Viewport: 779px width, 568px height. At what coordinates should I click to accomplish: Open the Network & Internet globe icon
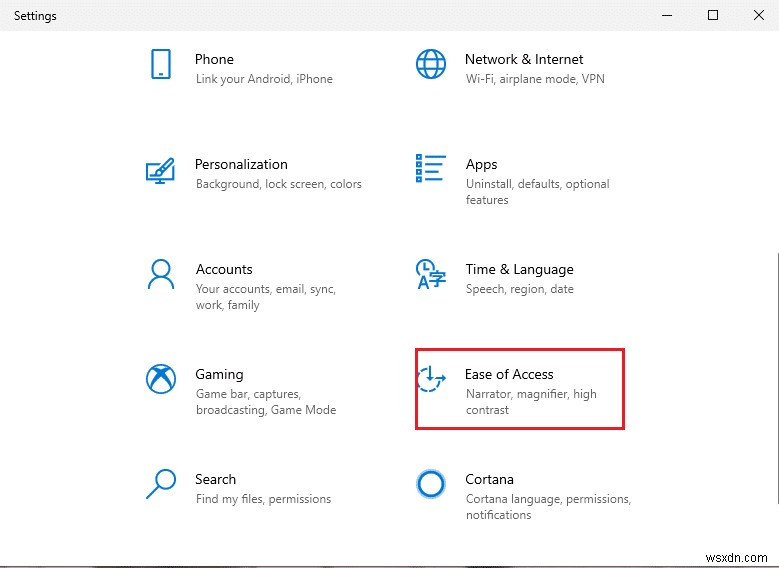(x=430, y=64)
